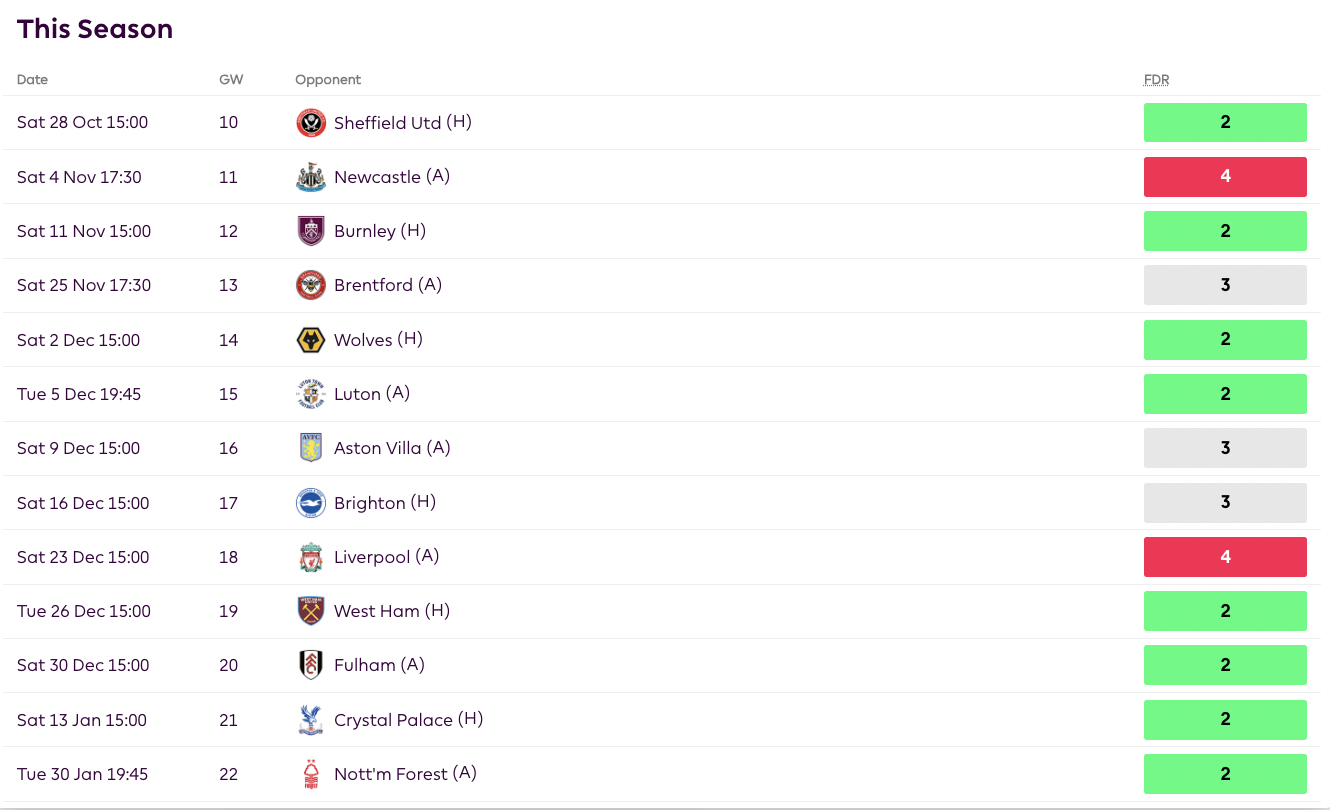Click the Brentford club crest

click(x=311, y=285)
